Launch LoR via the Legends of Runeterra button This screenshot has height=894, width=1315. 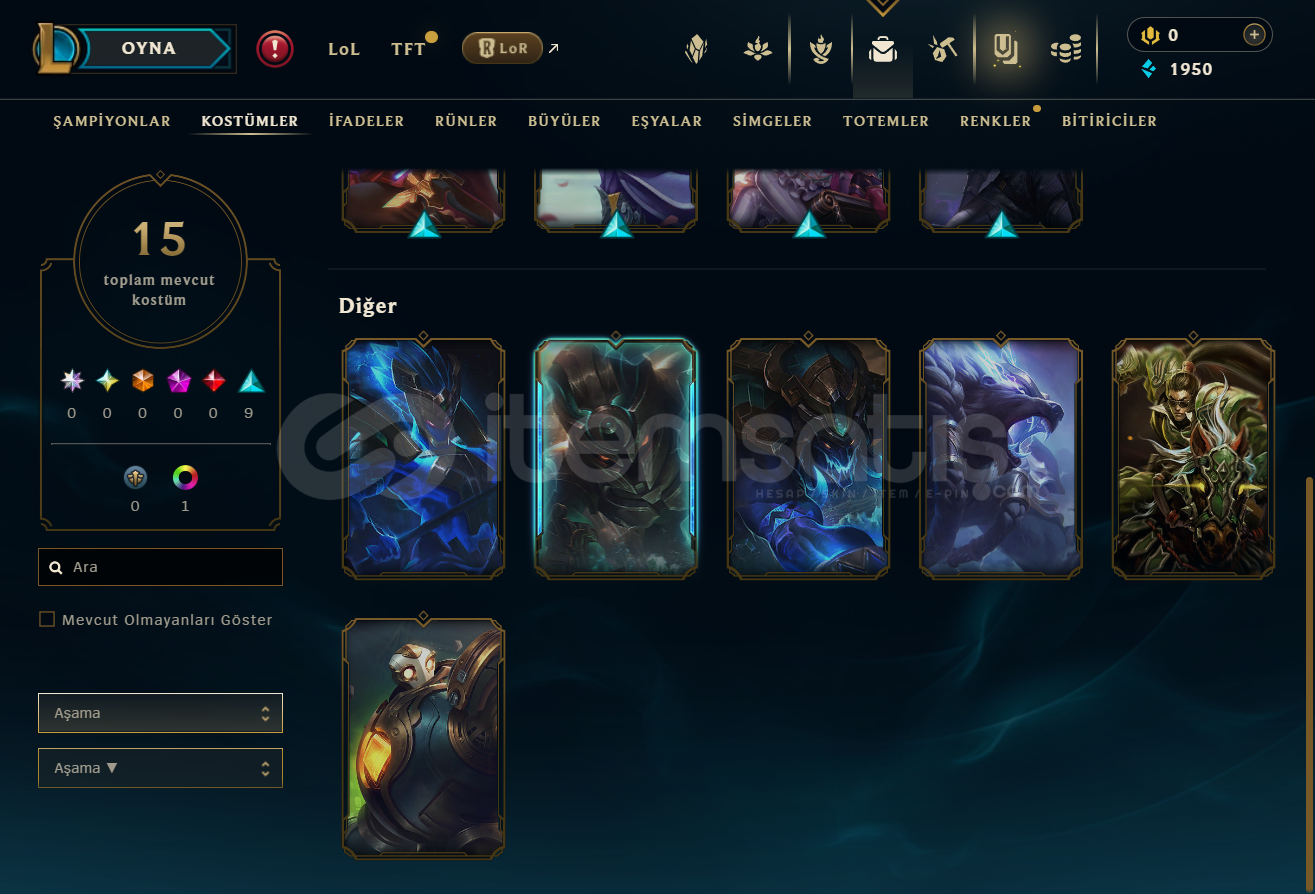pos(502,48)
